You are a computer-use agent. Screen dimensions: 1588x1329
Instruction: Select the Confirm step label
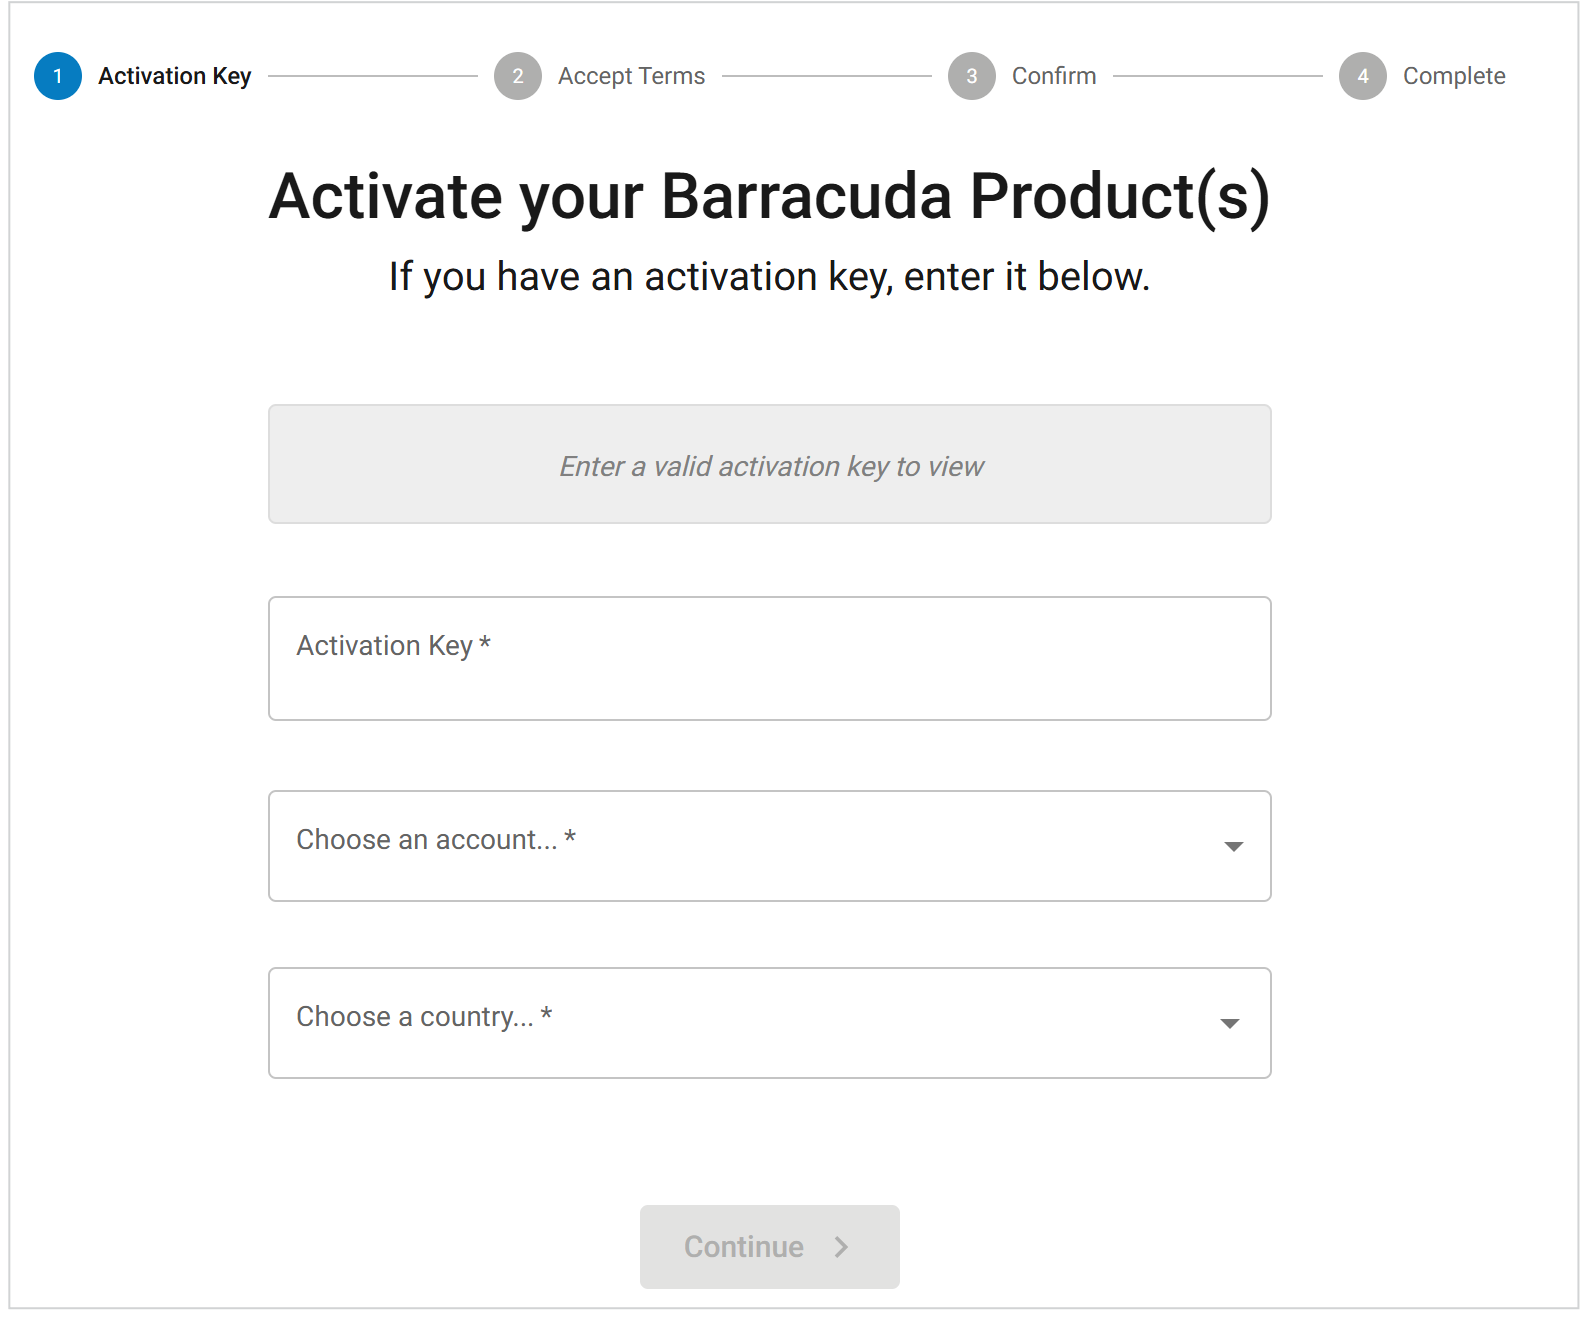pos(1054,76)
